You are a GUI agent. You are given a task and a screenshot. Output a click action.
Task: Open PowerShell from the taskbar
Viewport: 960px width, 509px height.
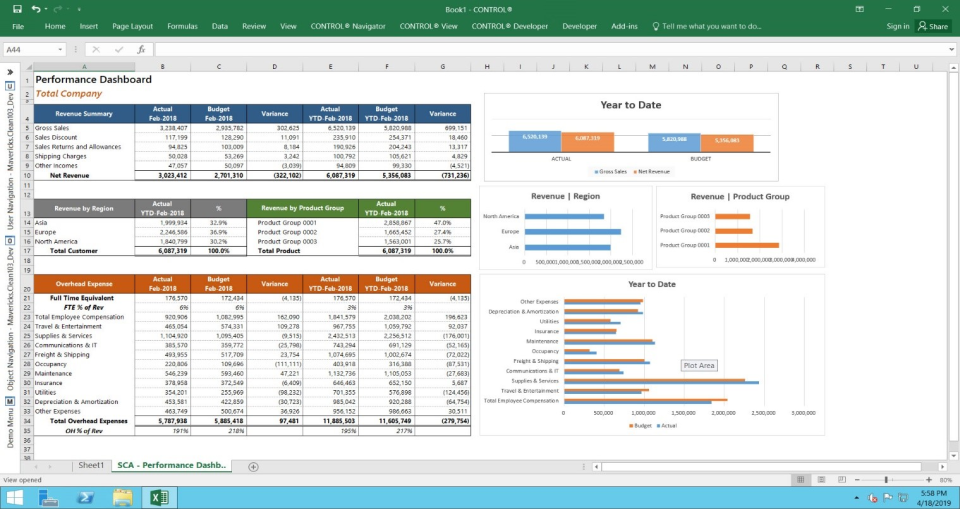[86, 497]
